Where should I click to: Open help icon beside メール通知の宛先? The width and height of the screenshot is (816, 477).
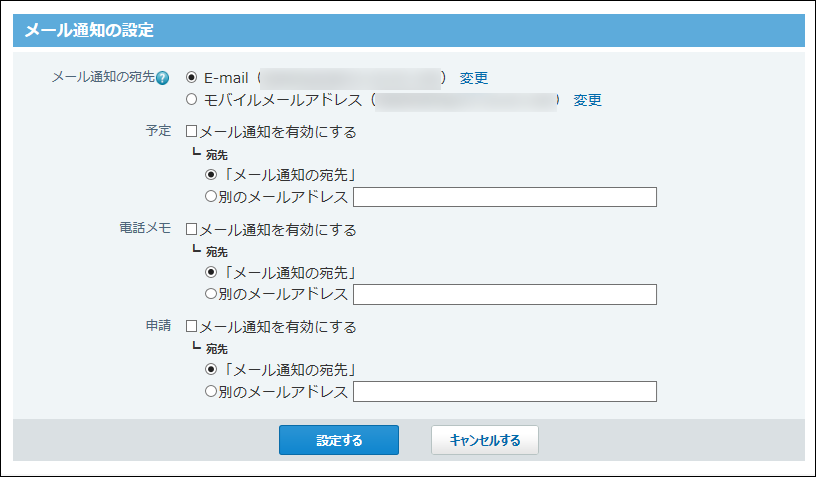[162, 78]
